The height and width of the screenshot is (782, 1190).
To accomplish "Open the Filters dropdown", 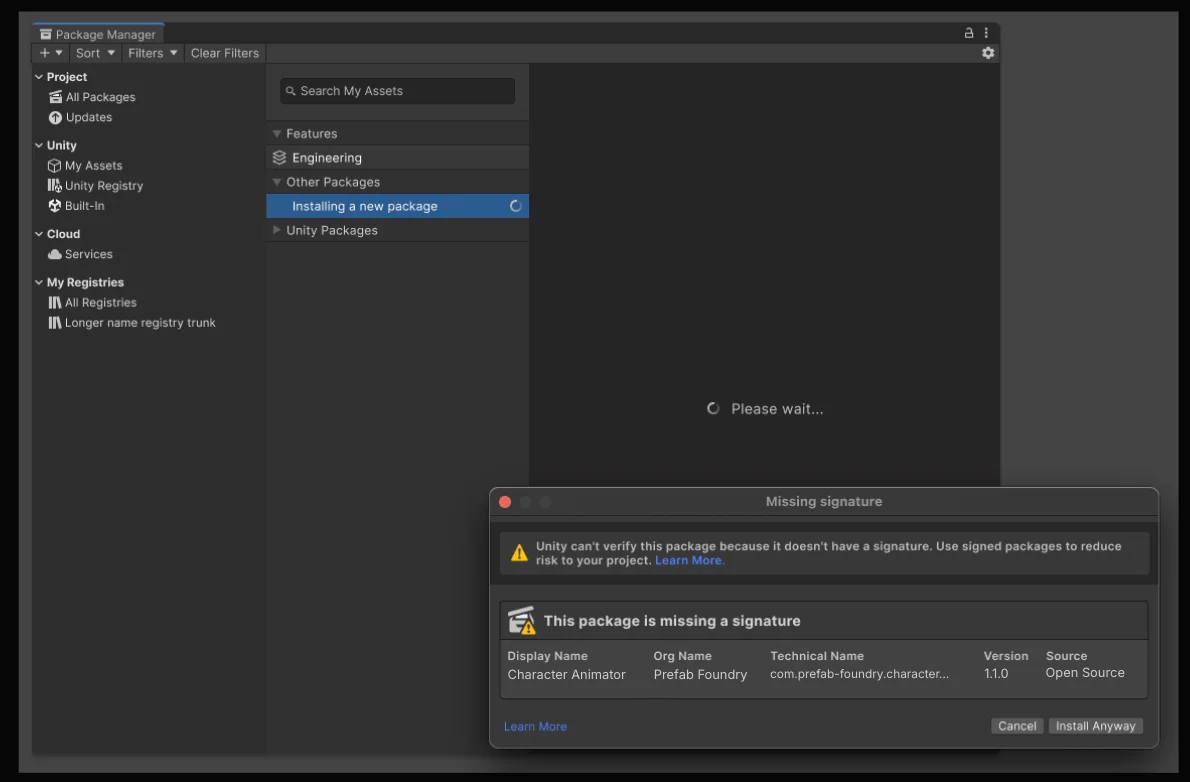I will click(152, 53).
